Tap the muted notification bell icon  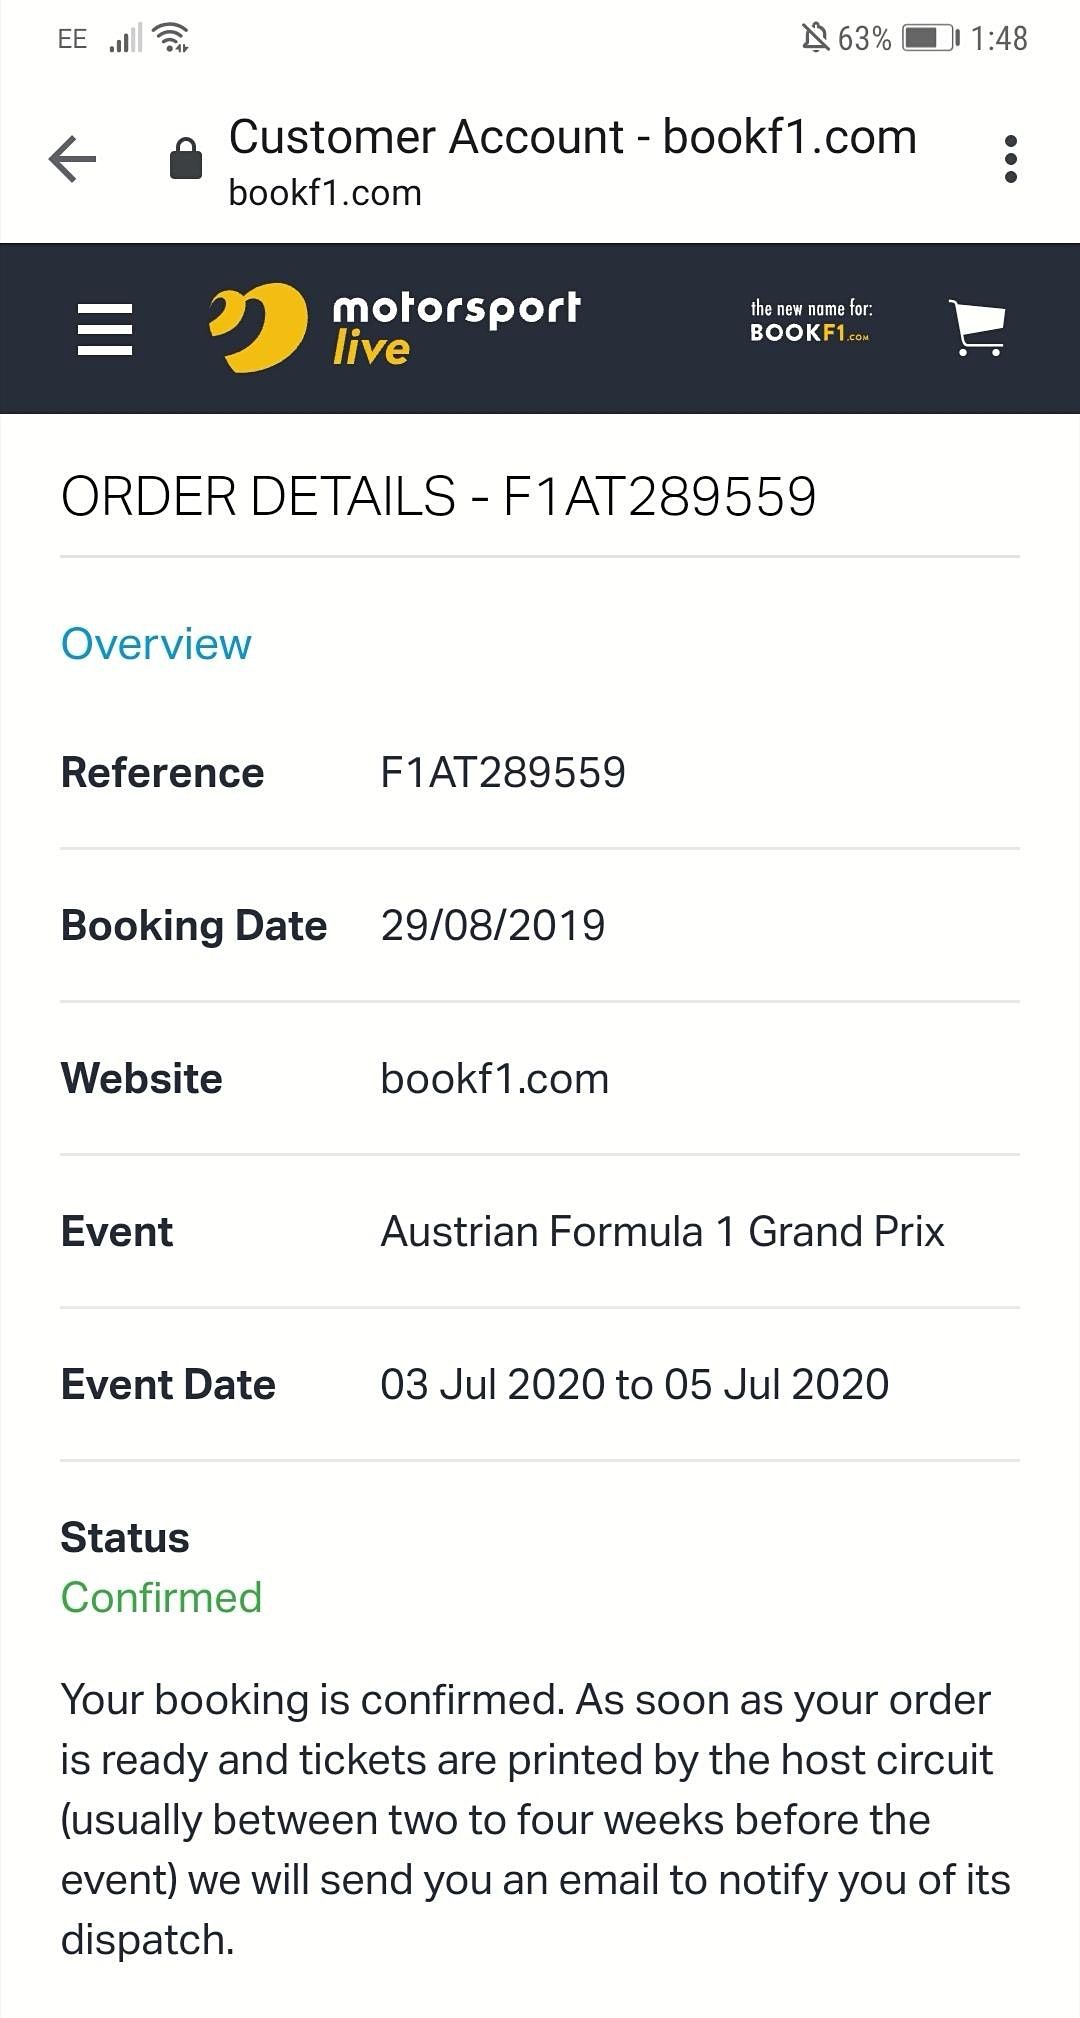tap(815, 38)
